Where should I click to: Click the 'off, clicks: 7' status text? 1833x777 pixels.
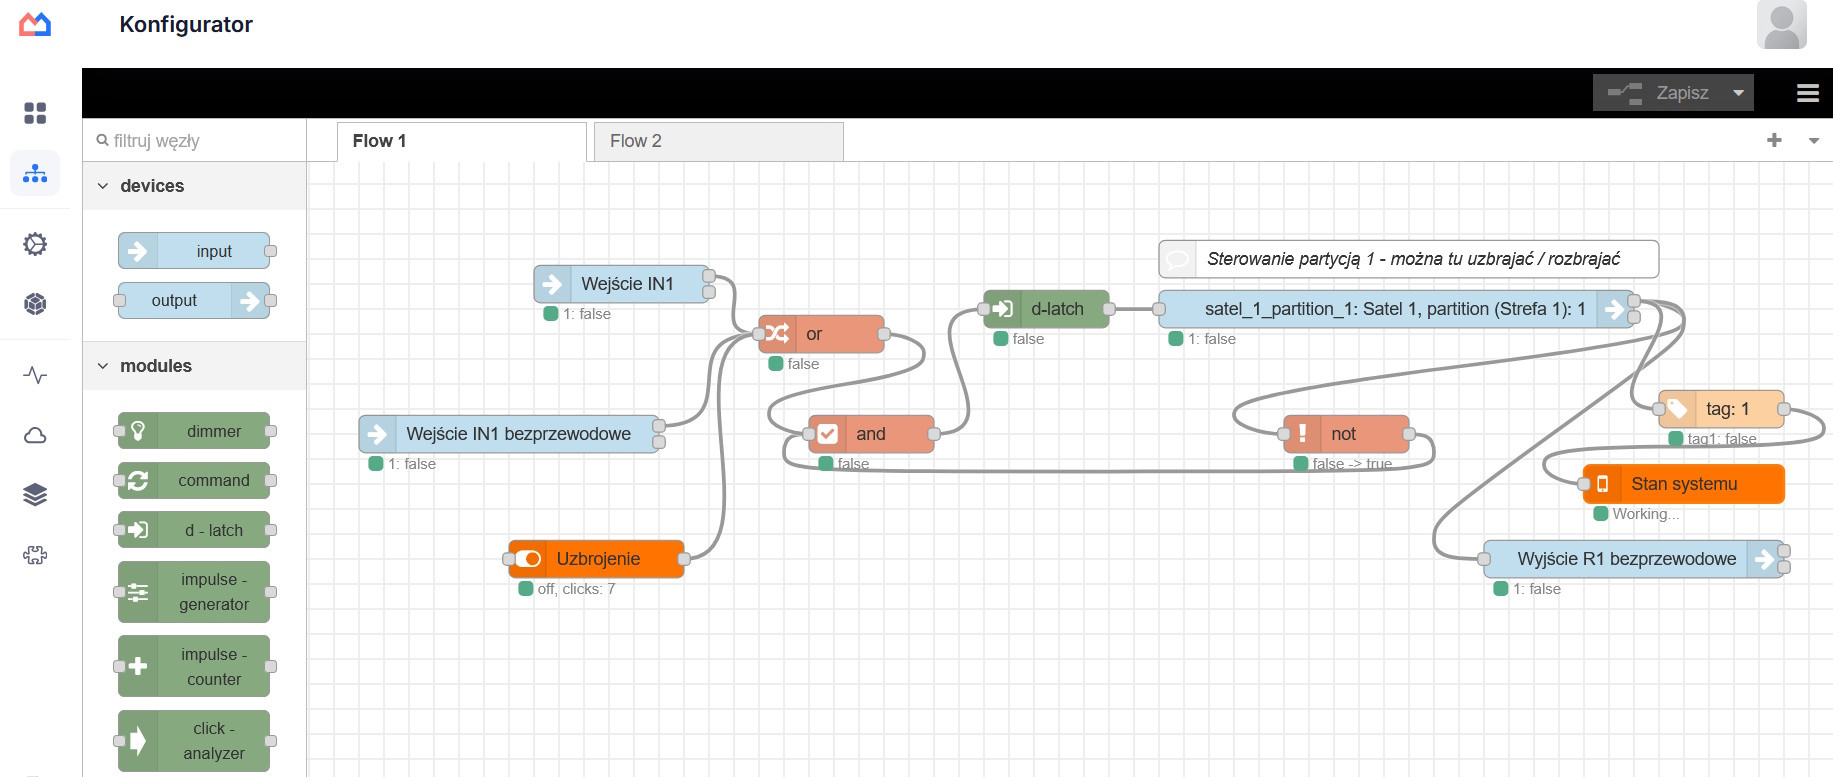576,589
